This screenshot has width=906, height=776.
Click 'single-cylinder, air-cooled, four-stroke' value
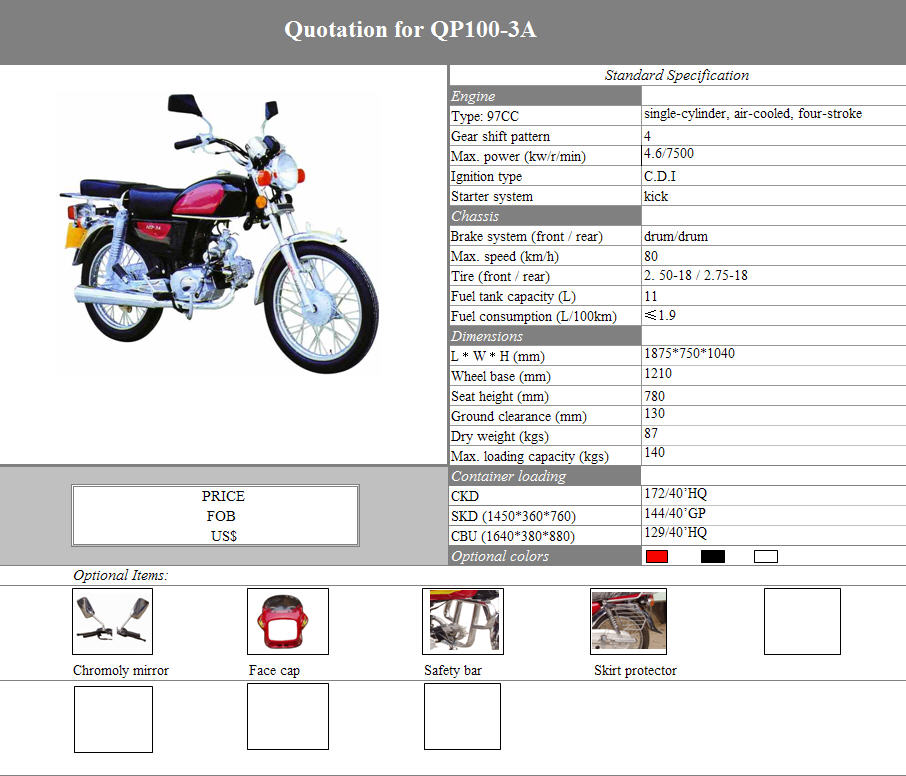click(x=753, y=114)
